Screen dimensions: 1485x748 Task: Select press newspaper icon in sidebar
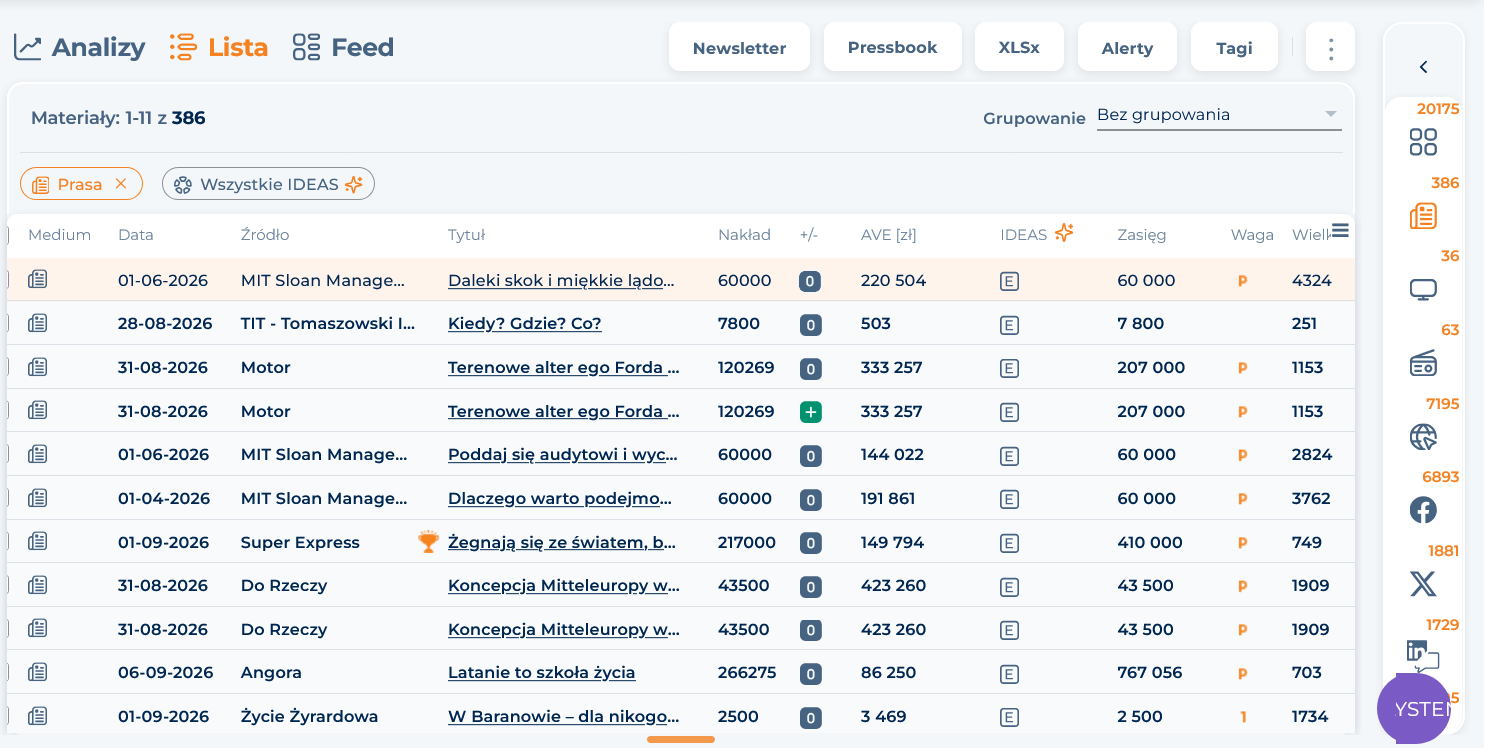point(1423,216)
